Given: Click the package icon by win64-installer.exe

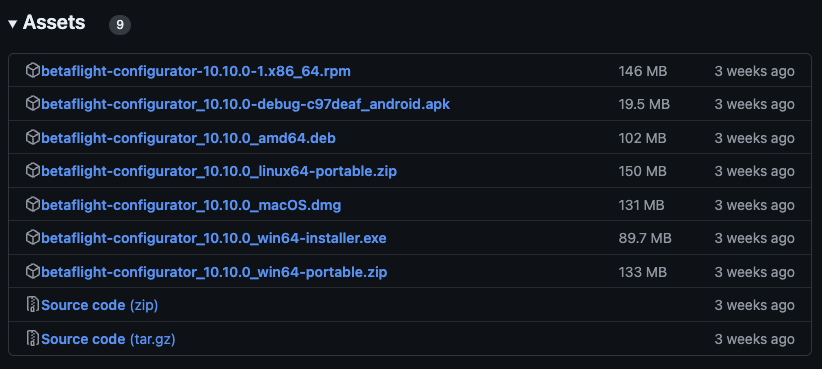Looking at the screenshot, I should pos(33,238).
